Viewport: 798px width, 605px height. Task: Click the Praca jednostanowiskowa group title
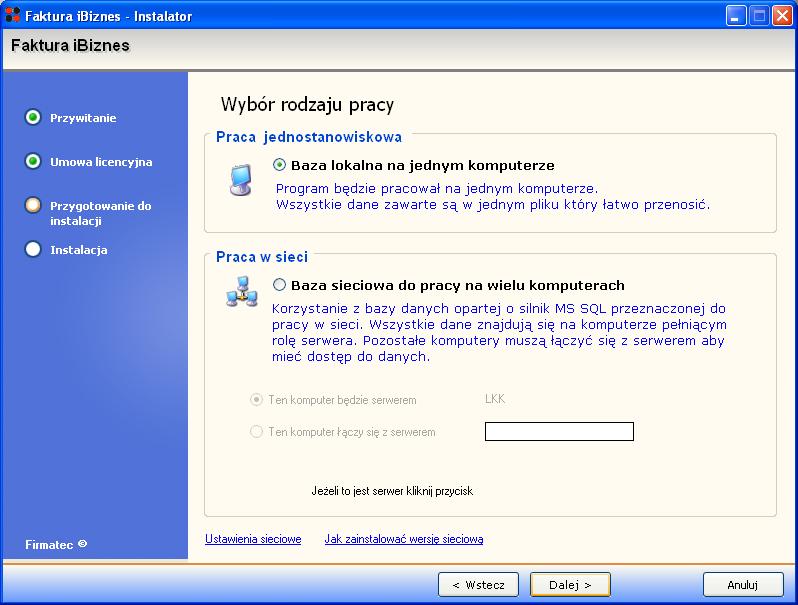[309, 137]
